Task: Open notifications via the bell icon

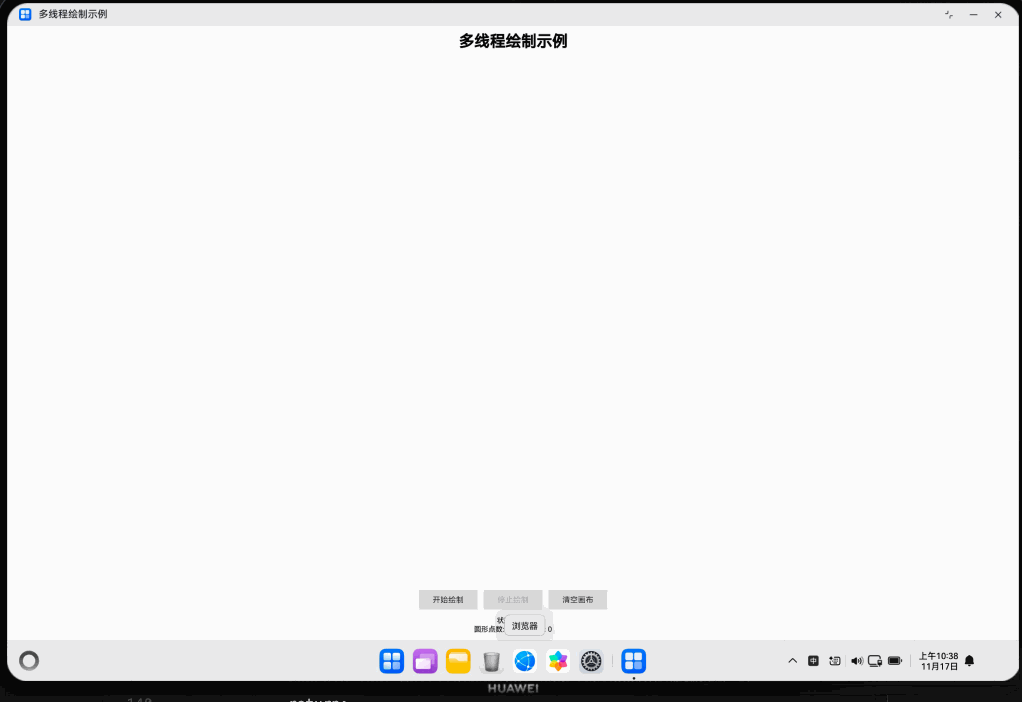Action: 969,661
